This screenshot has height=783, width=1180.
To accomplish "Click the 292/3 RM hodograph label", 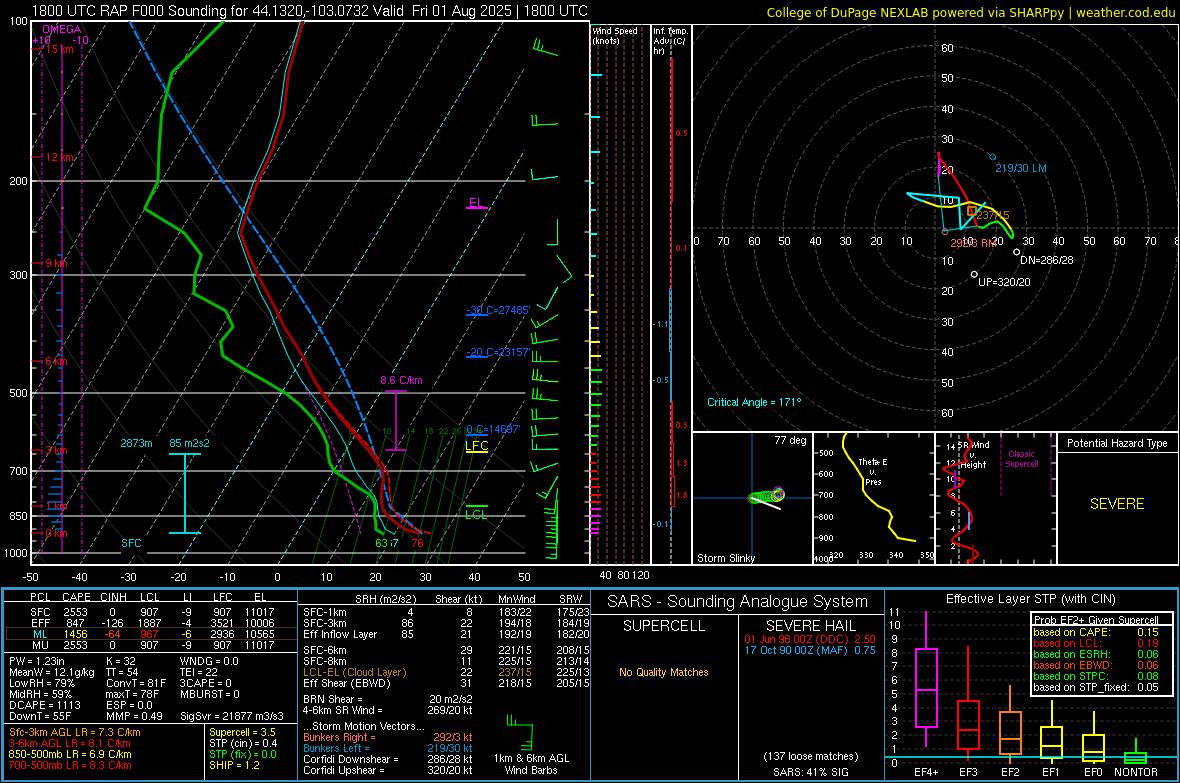I will click(973, 243).
